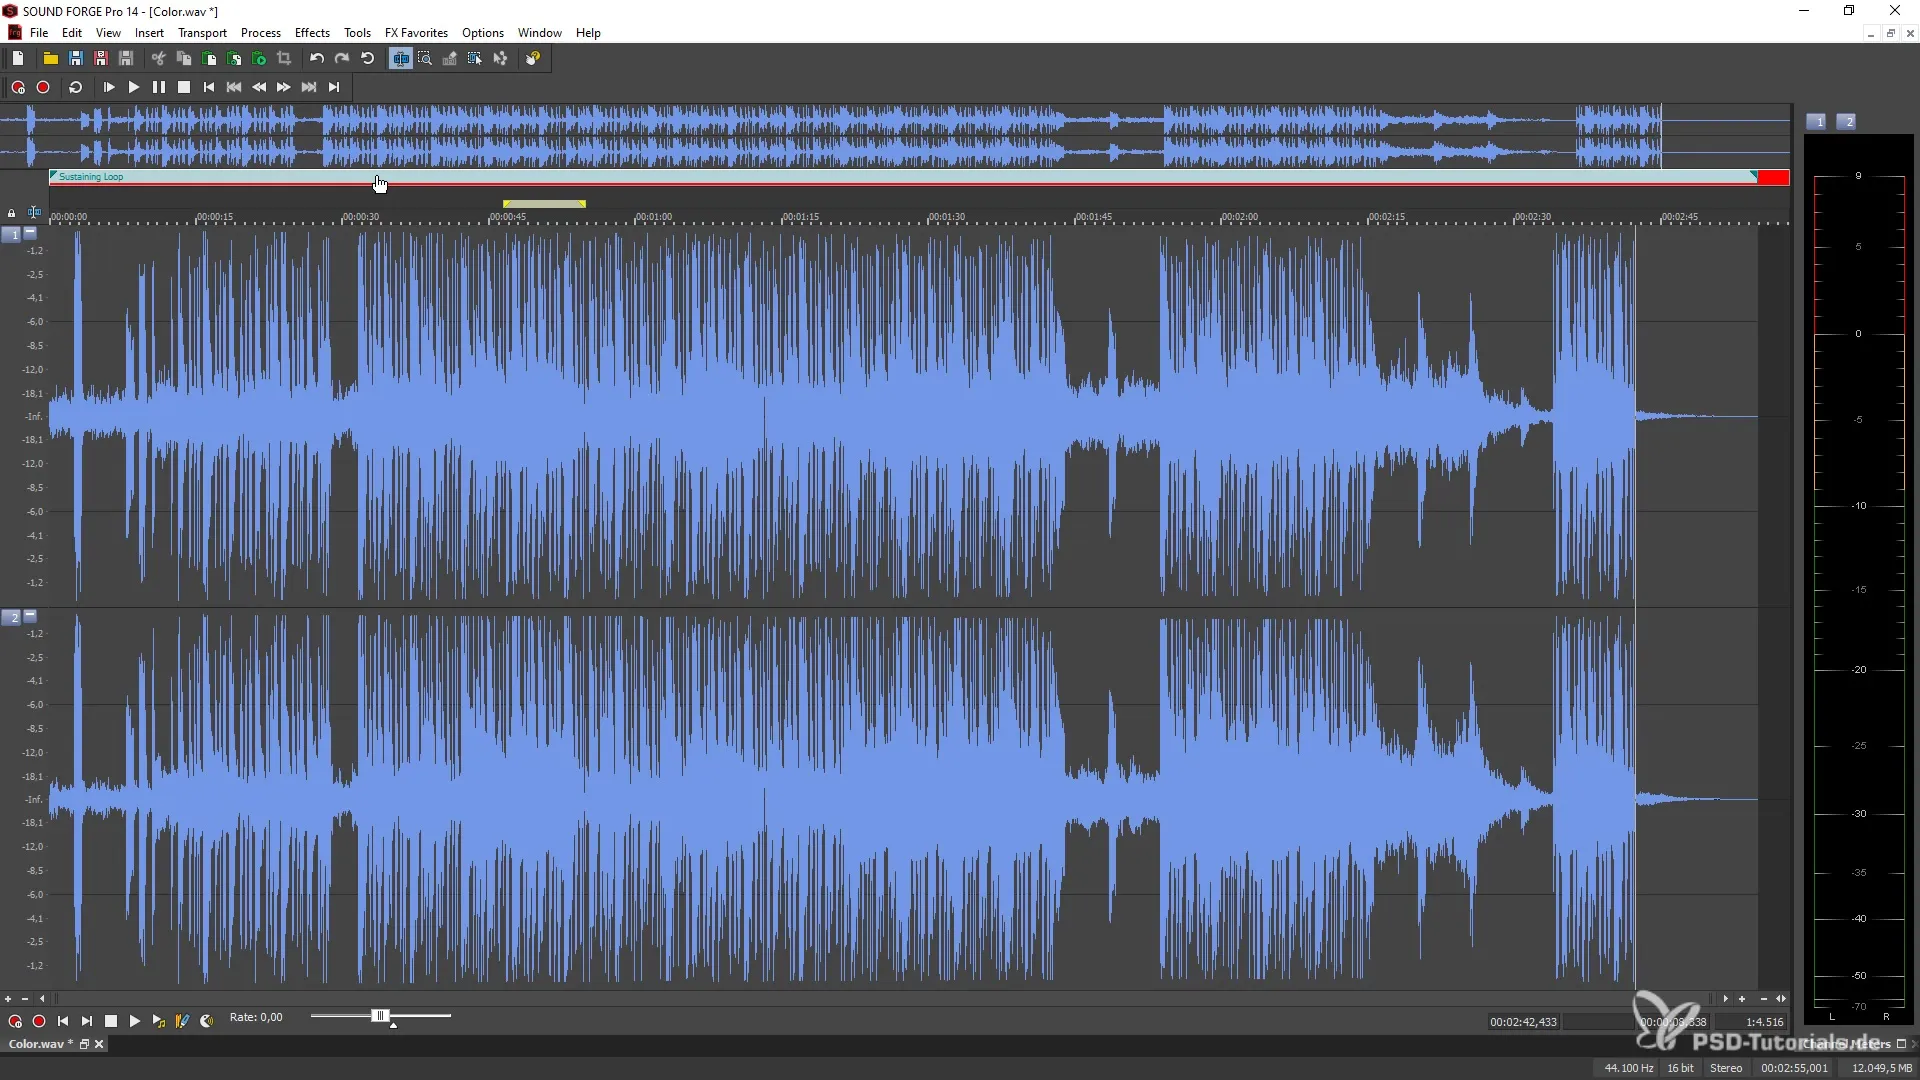The width and height of the screenshot is (1920, 1080).
Task: Increase level zoom with the plus at bottom left
Action: click(x=8, y=998)
